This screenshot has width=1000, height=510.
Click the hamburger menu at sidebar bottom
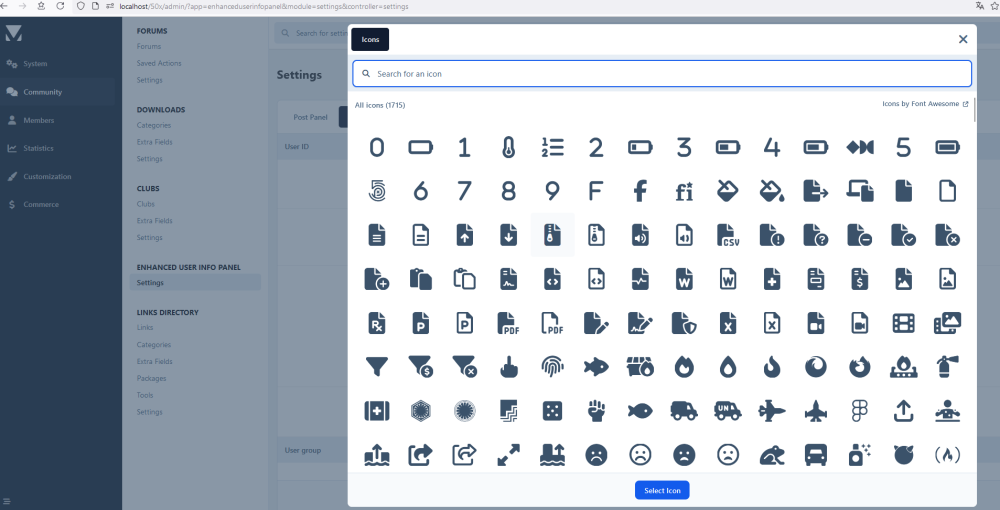pyautogui.click(x=6, y=502)
